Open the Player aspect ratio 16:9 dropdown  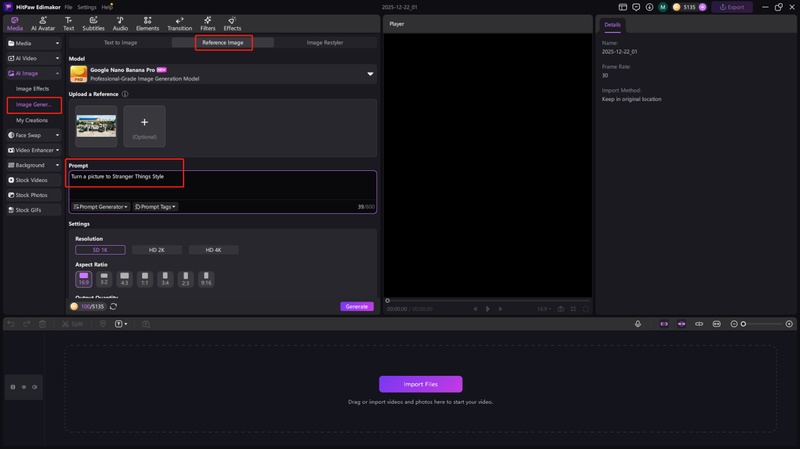[544, 309]
